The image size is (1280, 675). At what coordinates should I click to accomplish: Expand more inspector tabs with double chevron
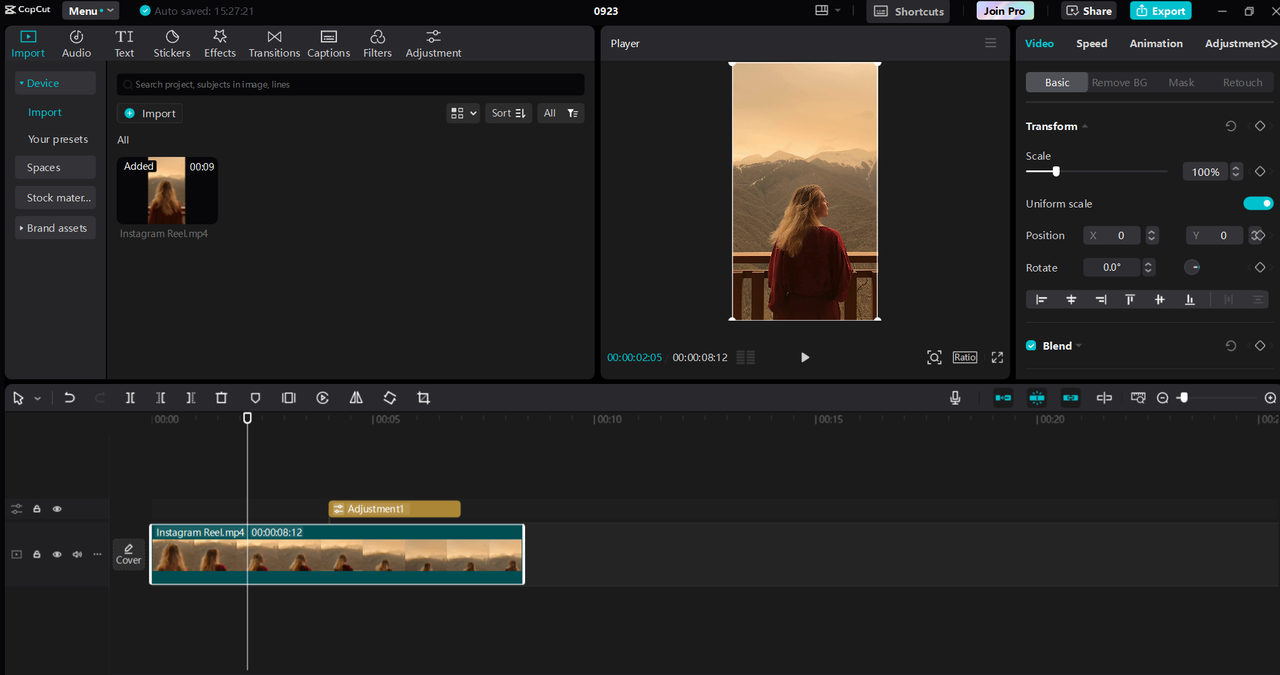point(1270,43)
